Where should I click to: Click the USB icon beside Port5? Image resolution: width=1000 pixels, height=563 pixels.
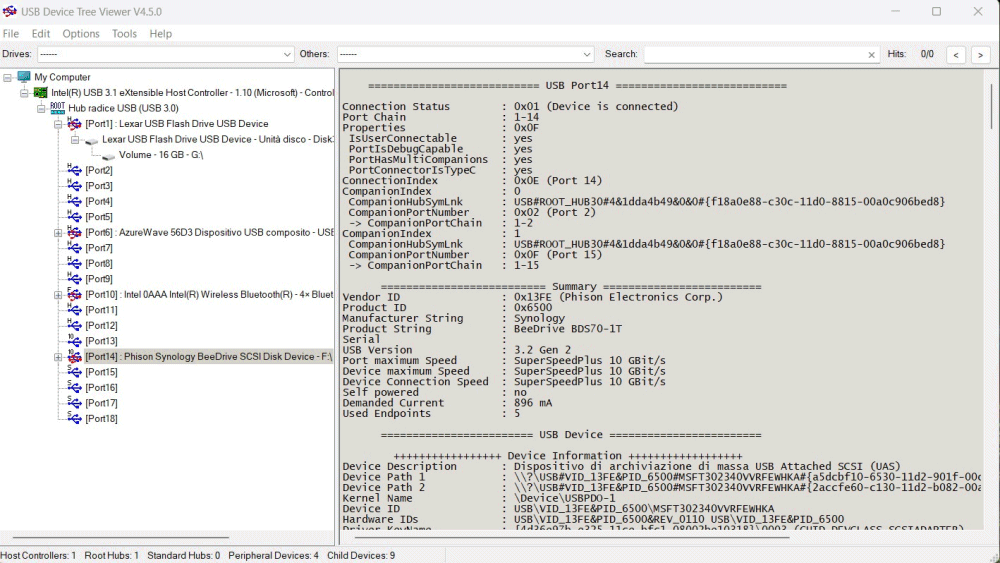75,217
